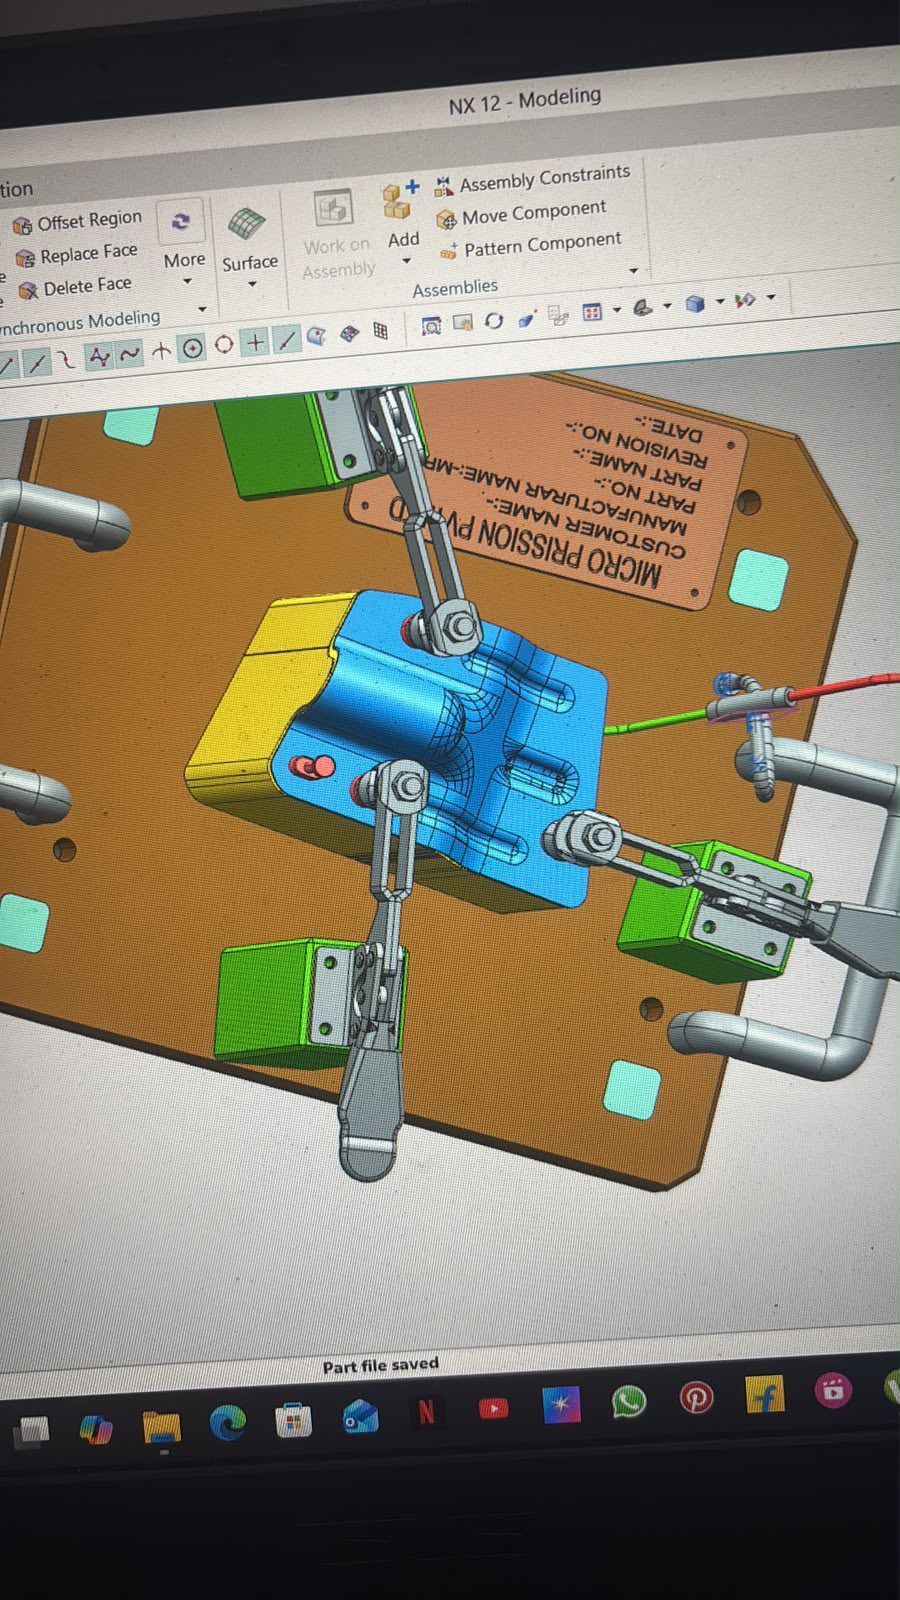Click the Edit Object Display icon
The height and width of the screenshot is (1600, 900).
745,299
